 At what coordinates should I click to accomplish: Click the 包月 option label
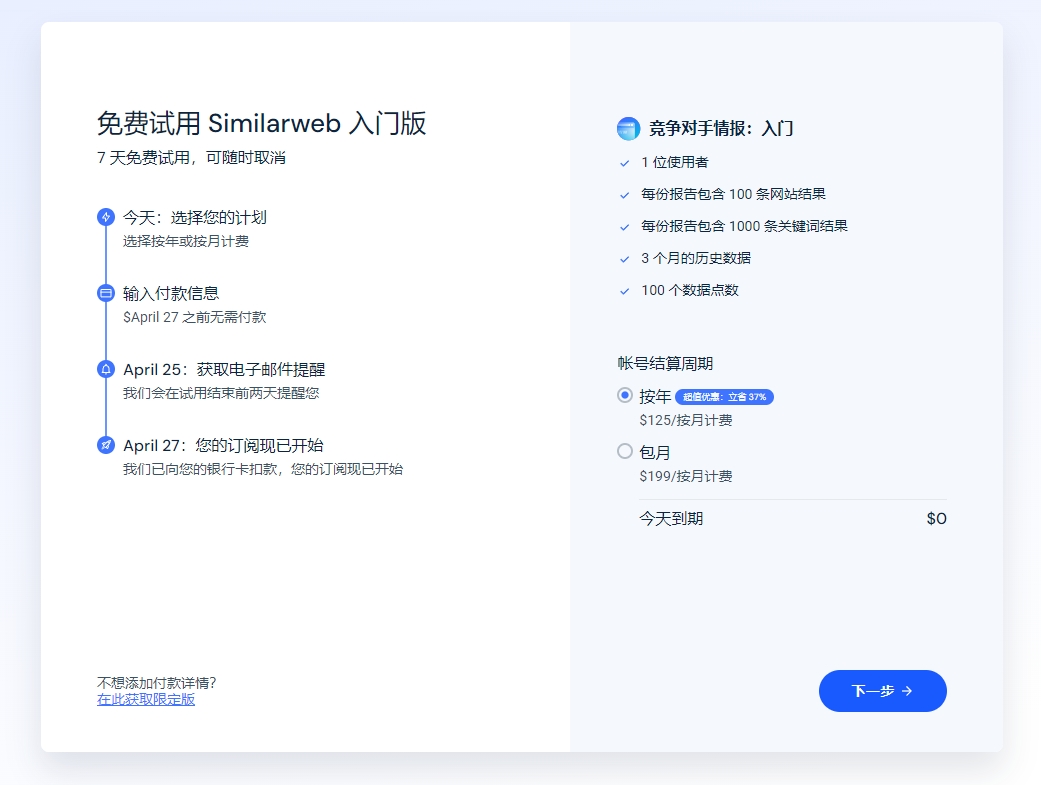click(x=655, y=452)
